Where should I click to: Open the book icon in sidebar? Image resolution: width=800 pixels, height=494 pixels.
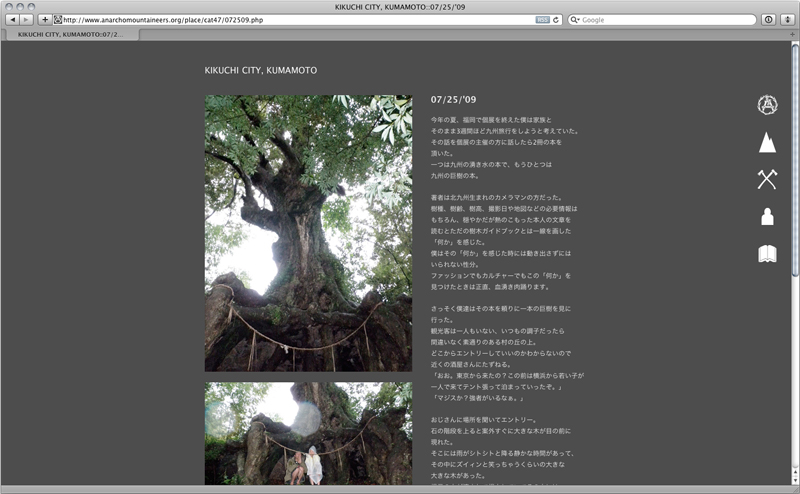[x=767, y=254]
